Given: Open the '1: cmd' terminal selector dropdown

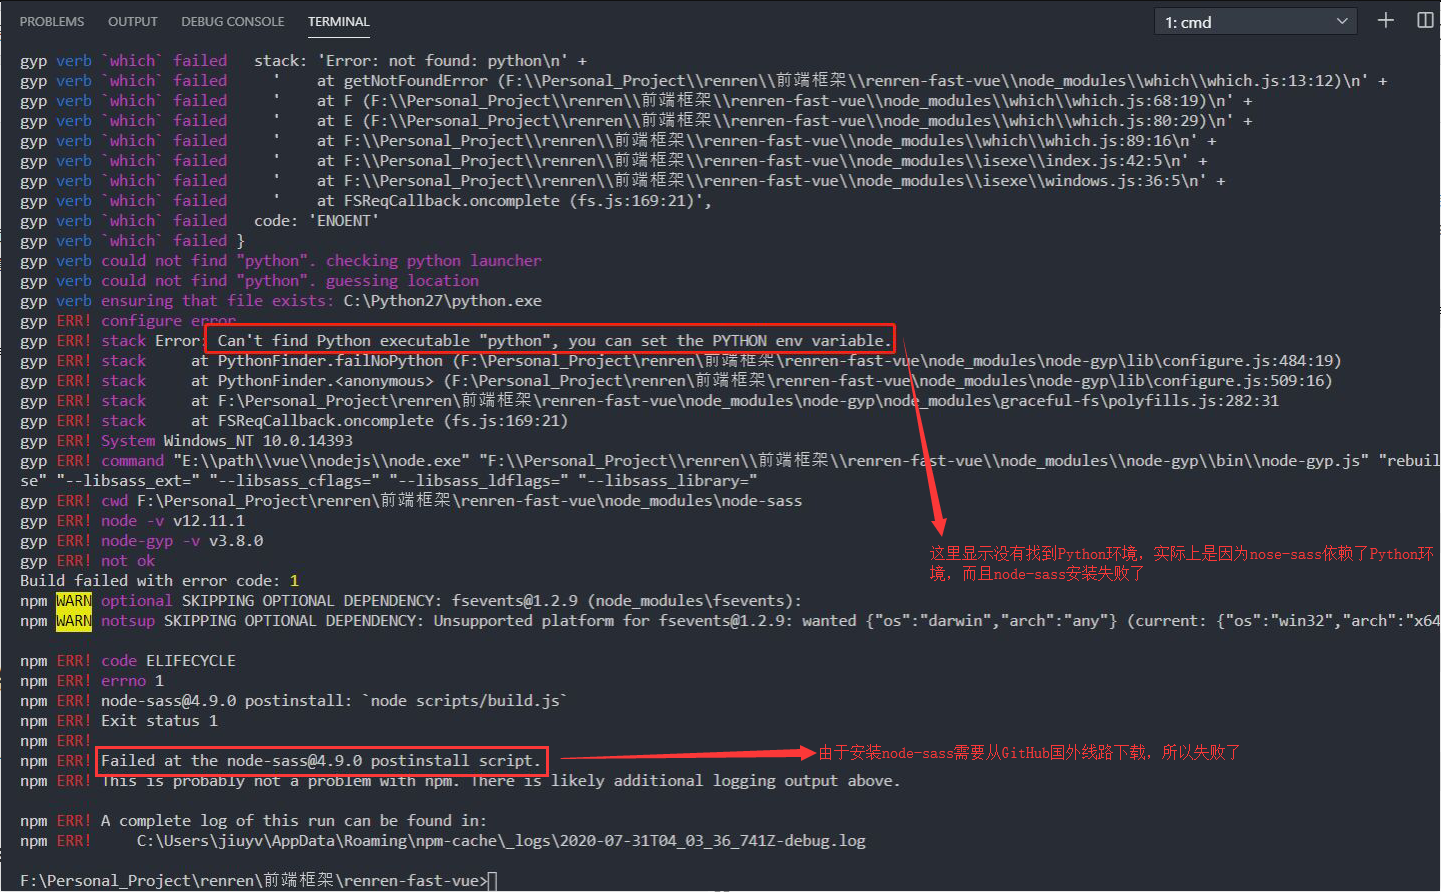Looking at the screenshot, I should tap(1256, 22).
